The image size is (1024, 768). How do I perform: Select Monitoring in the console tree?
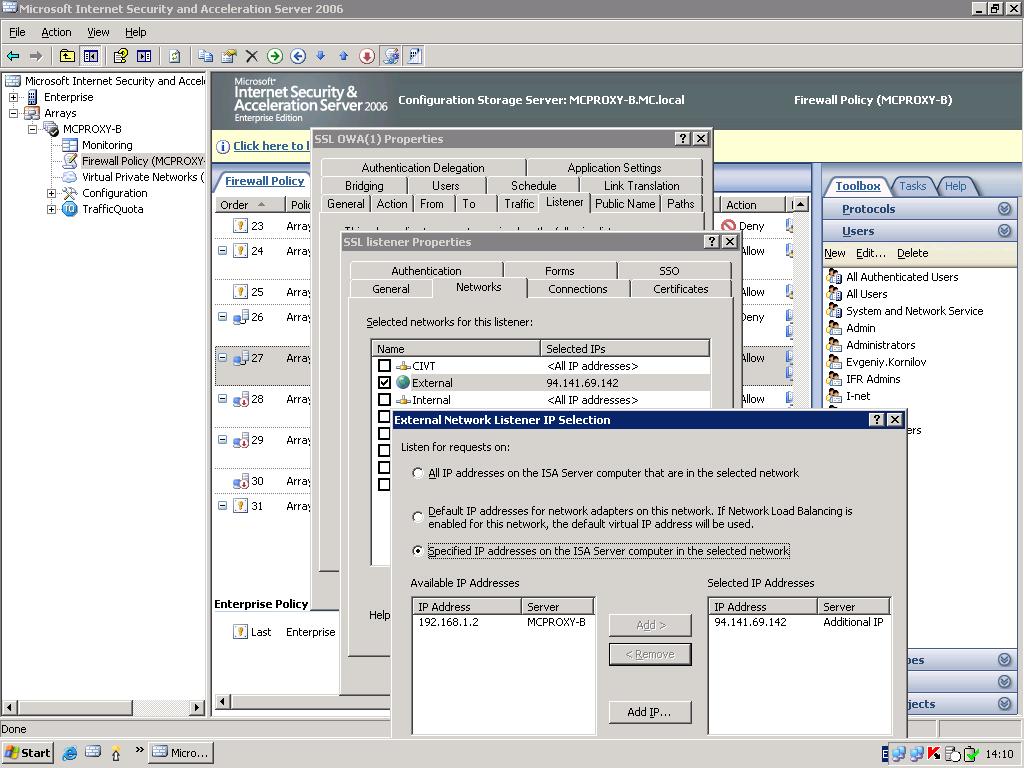tap(107, 145)
